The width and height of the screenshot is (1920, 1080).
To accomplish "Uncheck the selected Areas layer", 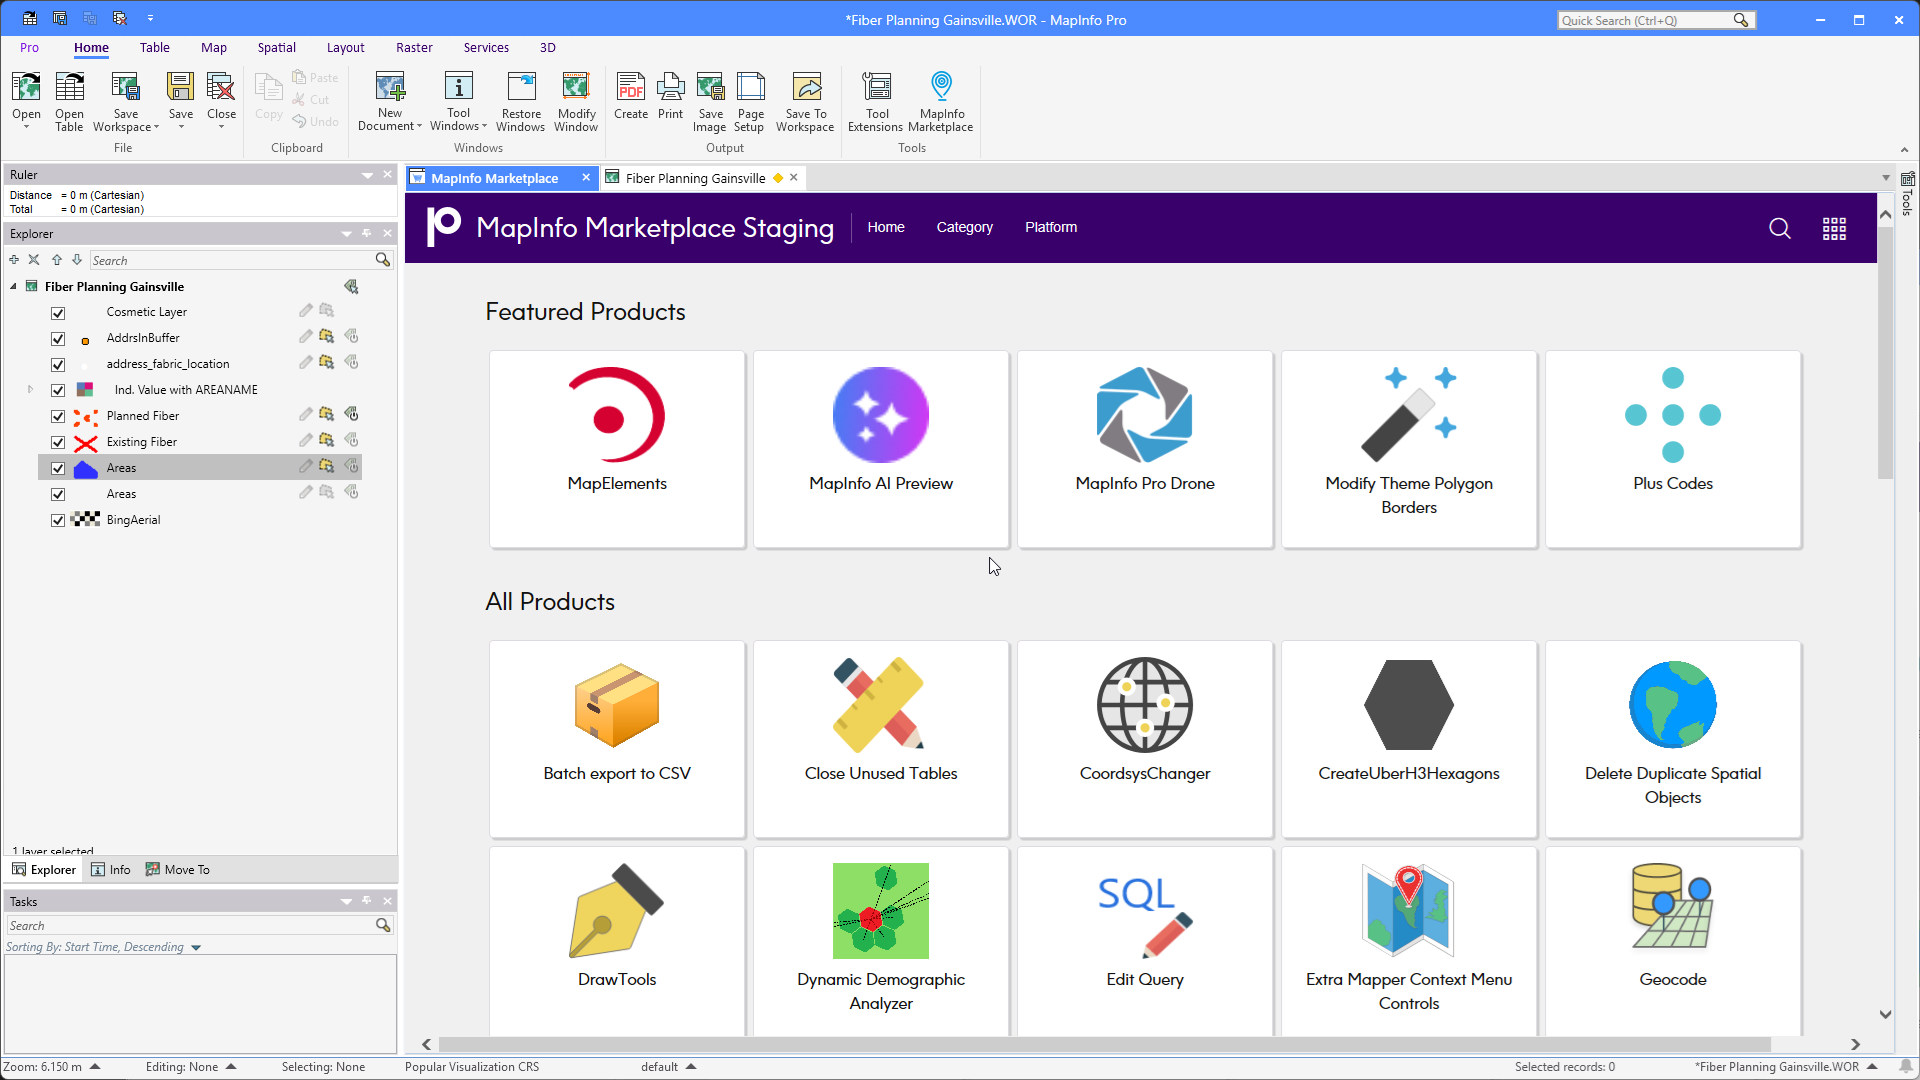I will [58, 469].
